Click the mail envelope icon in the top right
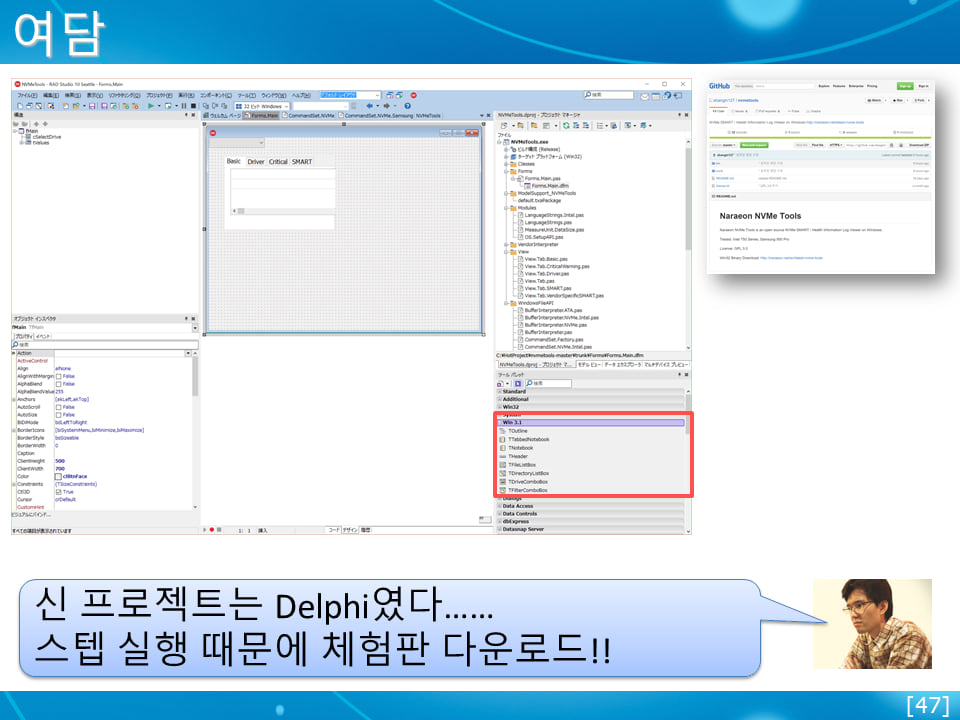This screenshot has width=960, height=720. point(645,96)
